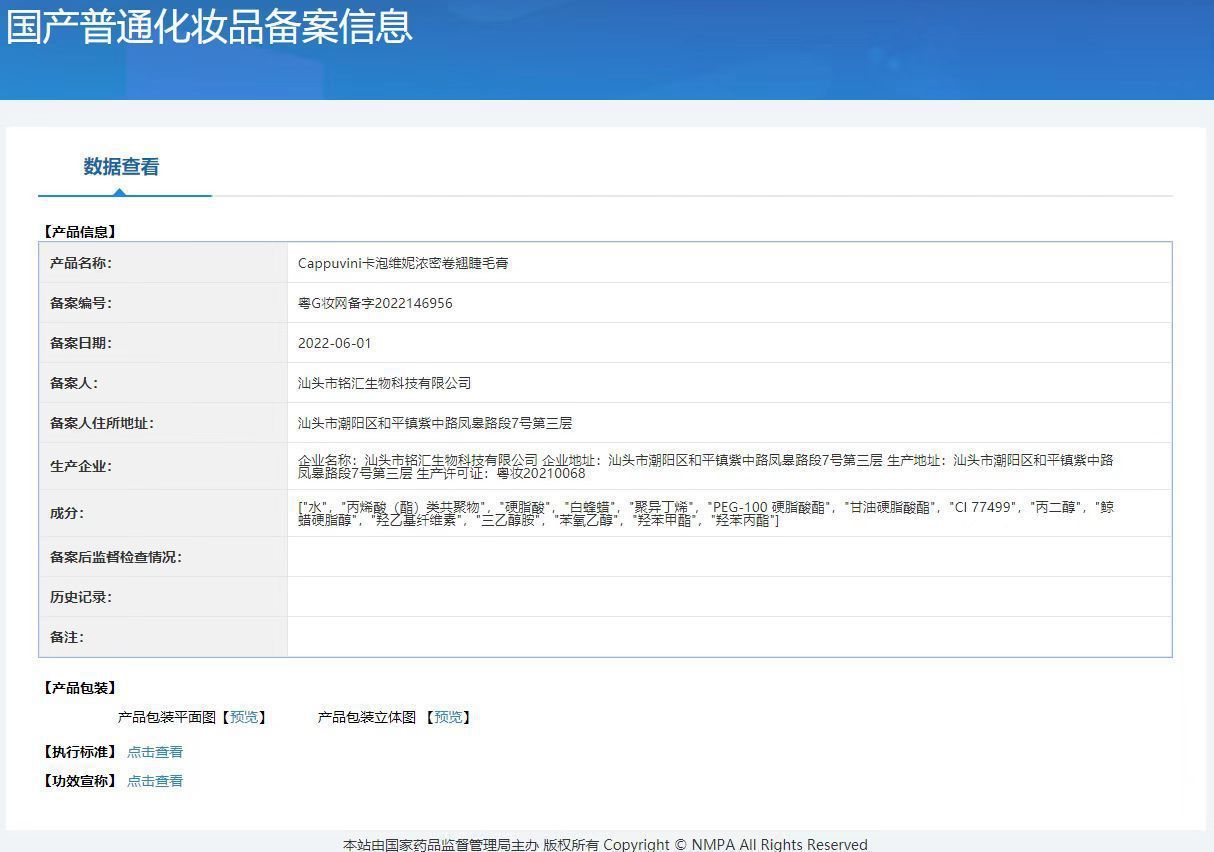Screen dimensions: 1214x852
Task: Click 点击查看 next to 功效宣称
Action: pos(155,781)
